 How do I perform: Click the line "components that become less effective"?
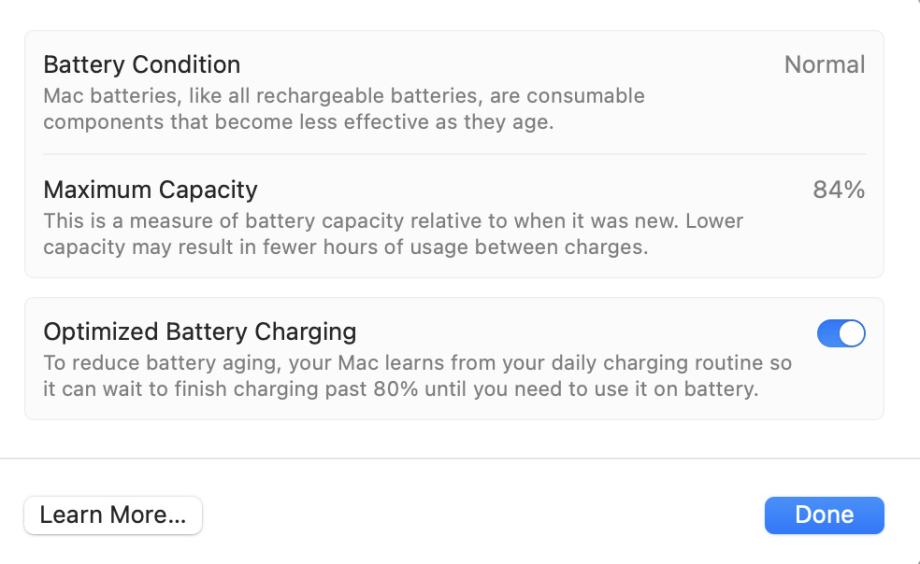tap(298, 122)
